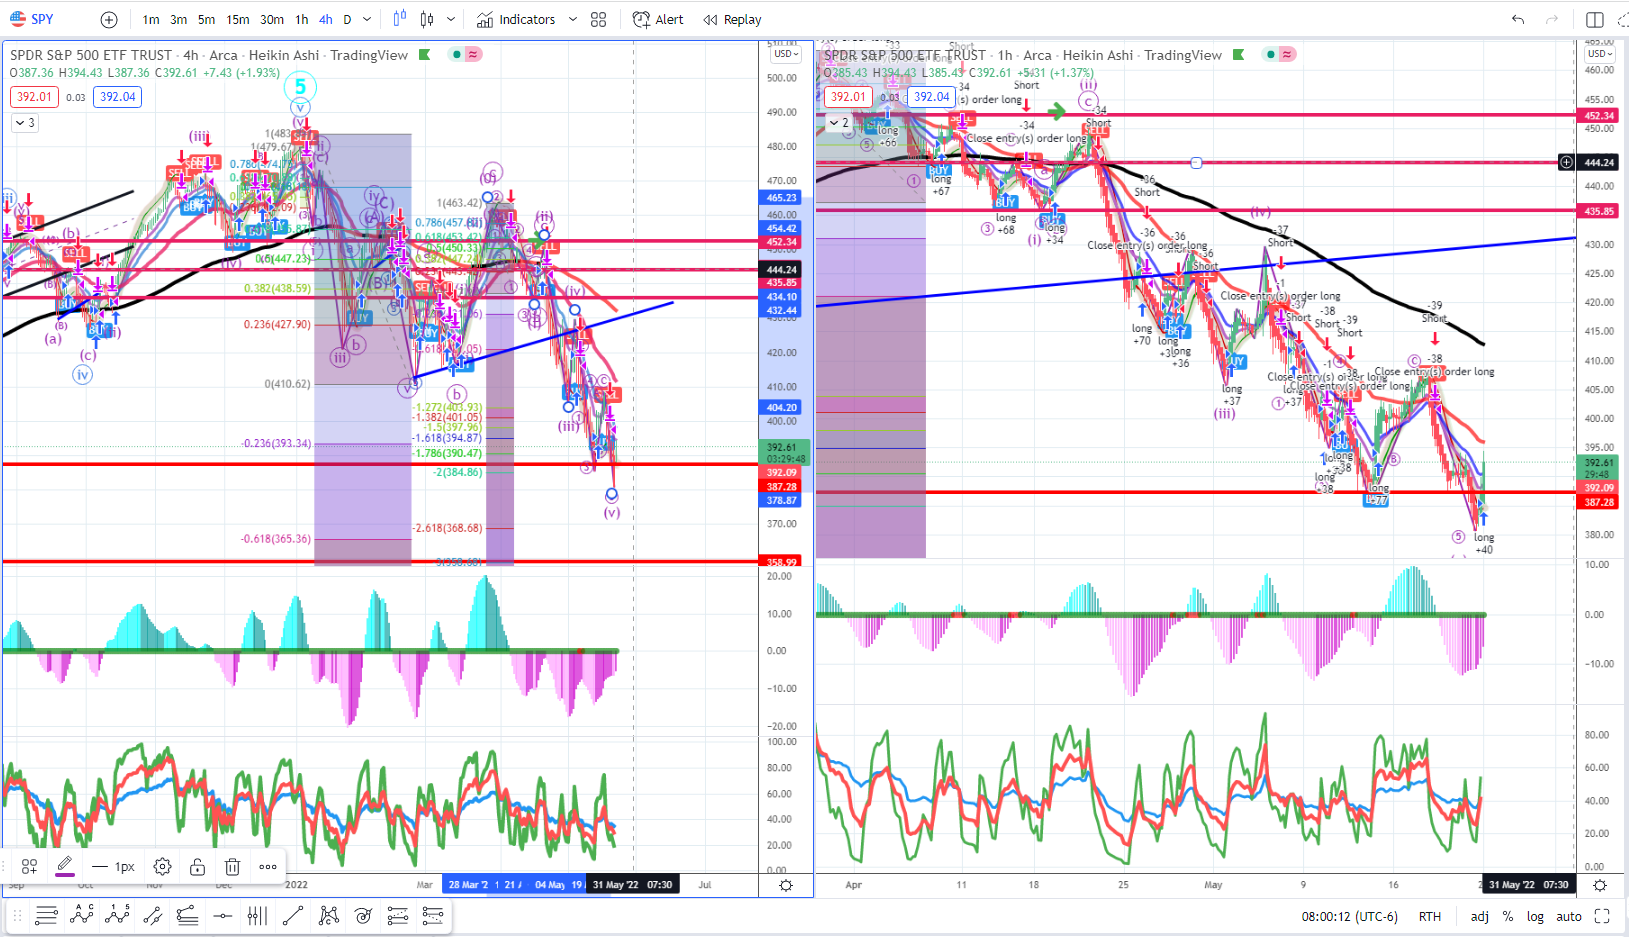Toggle the % percent scale
The width and height of the screenshot is (1629, 937).
click(x=1508, y=916)
